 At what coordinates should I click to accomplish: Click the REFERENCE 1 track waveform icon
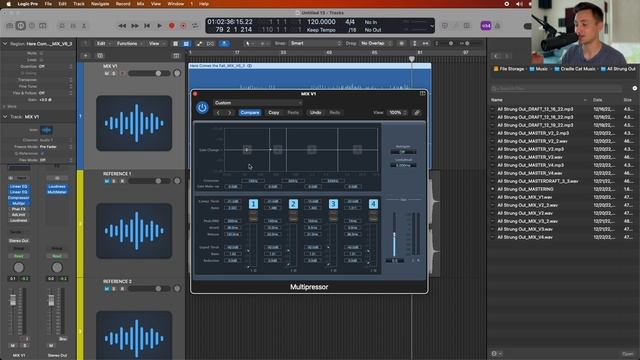134,231
